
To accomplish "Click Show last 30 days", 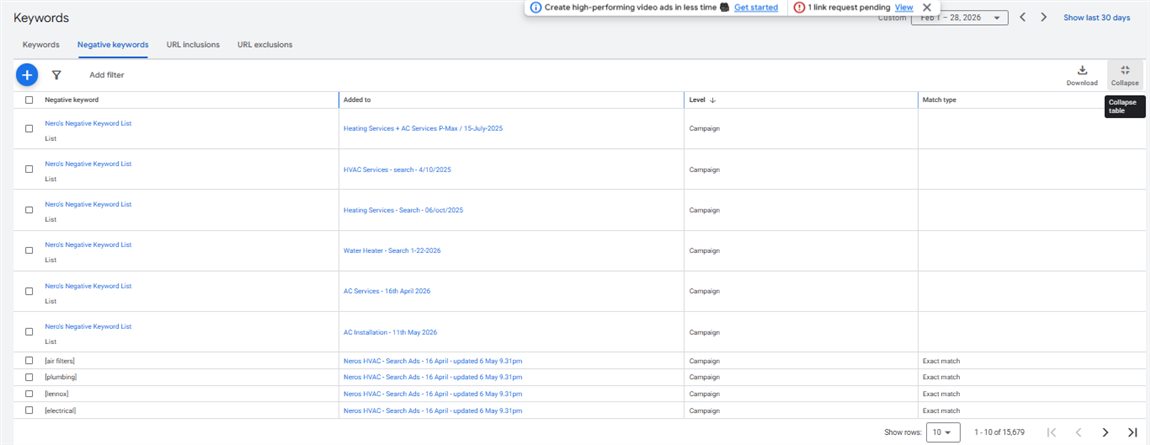I will (1096, 18).
